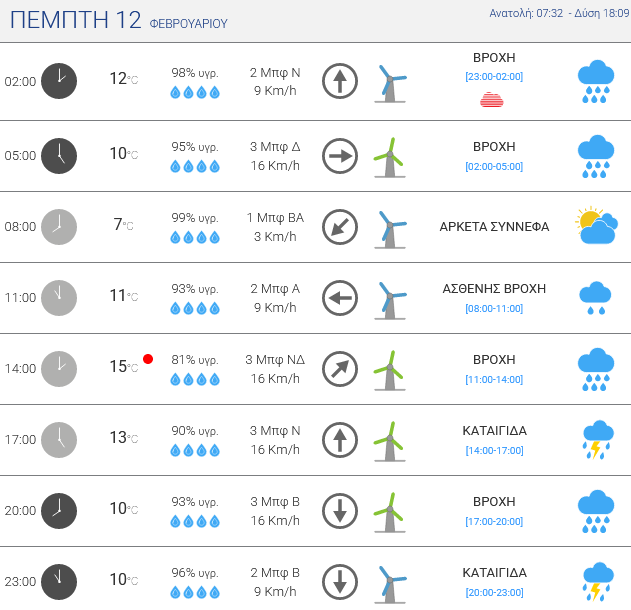Click the blue windmill icon at 23:00
The height and width of the screenshot is (610, 631).
[390, 582]
